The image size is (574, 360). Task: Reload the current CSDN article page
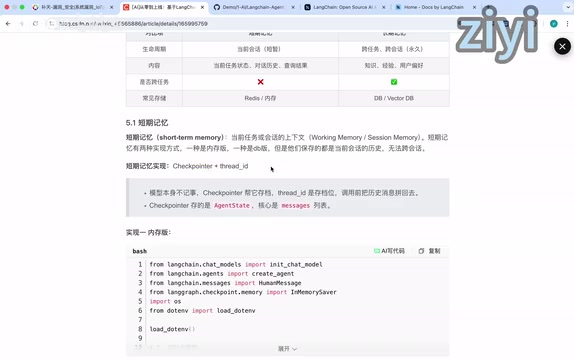(35, 23)
